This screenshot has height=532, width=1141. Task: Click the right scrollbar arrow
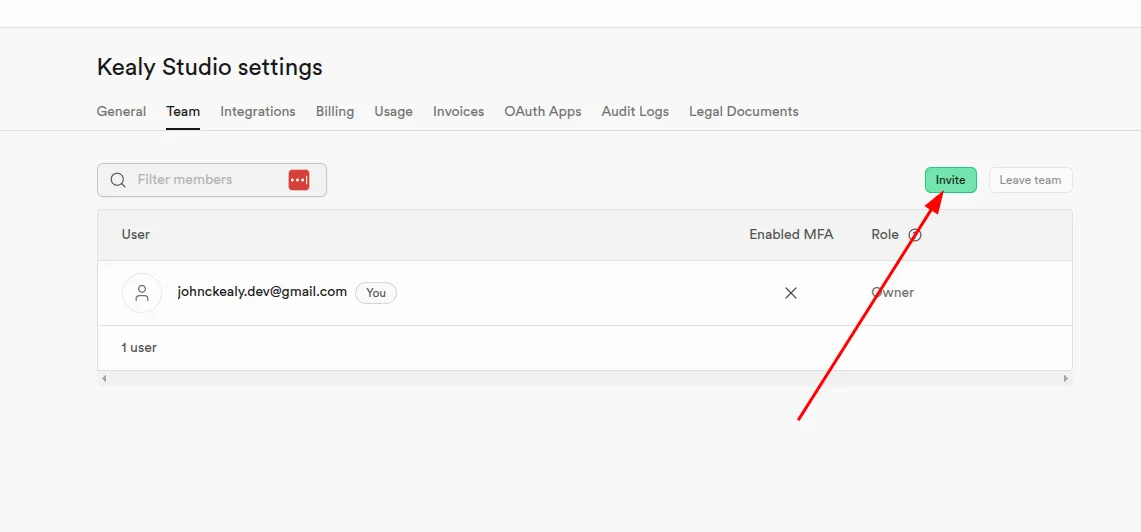pos(1066,378)
